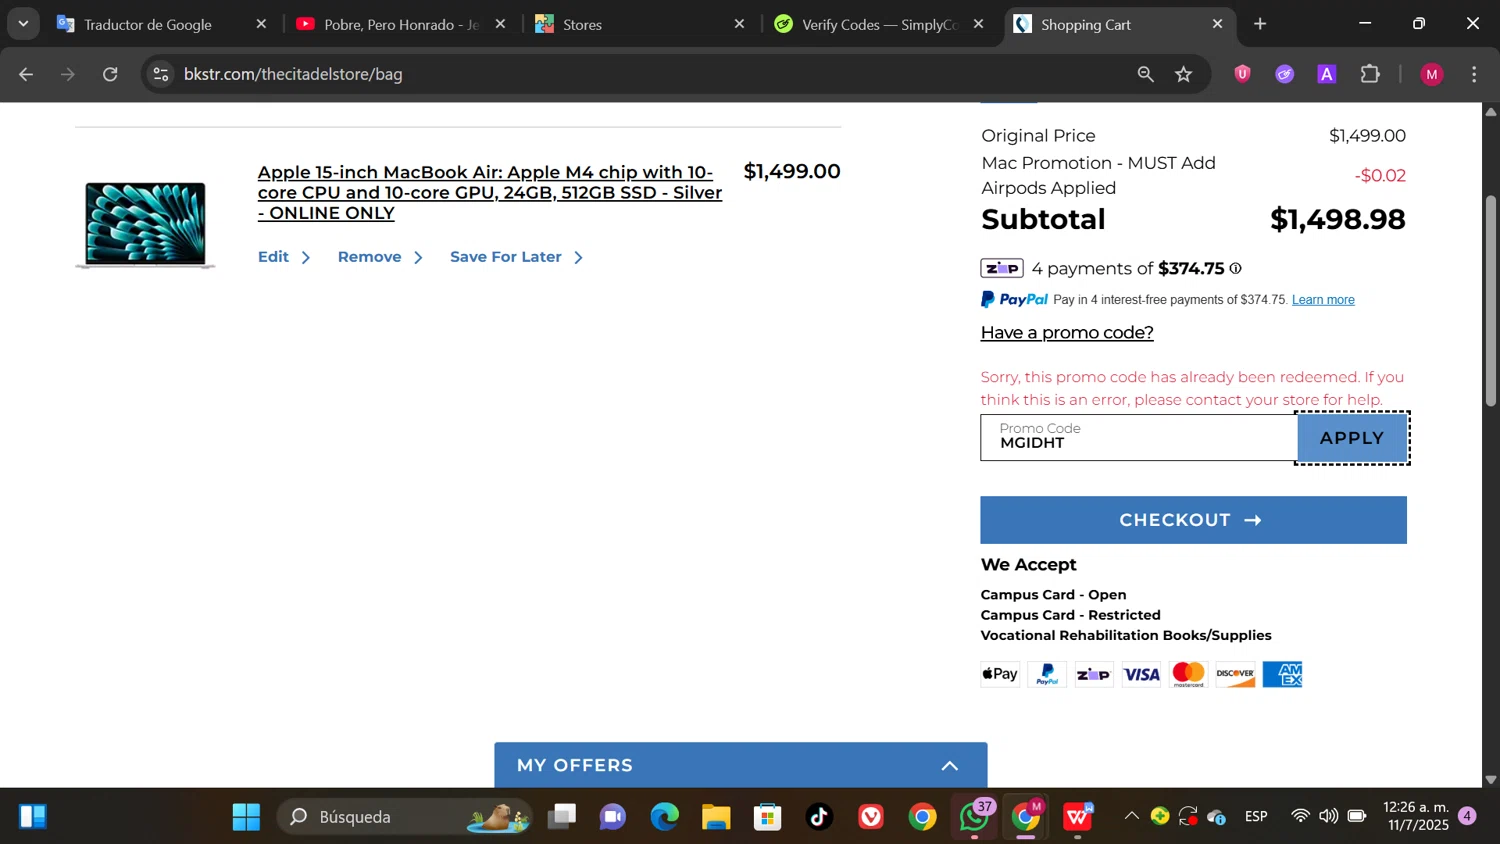Edit the MacBook Air cart item

coord(284,257)
